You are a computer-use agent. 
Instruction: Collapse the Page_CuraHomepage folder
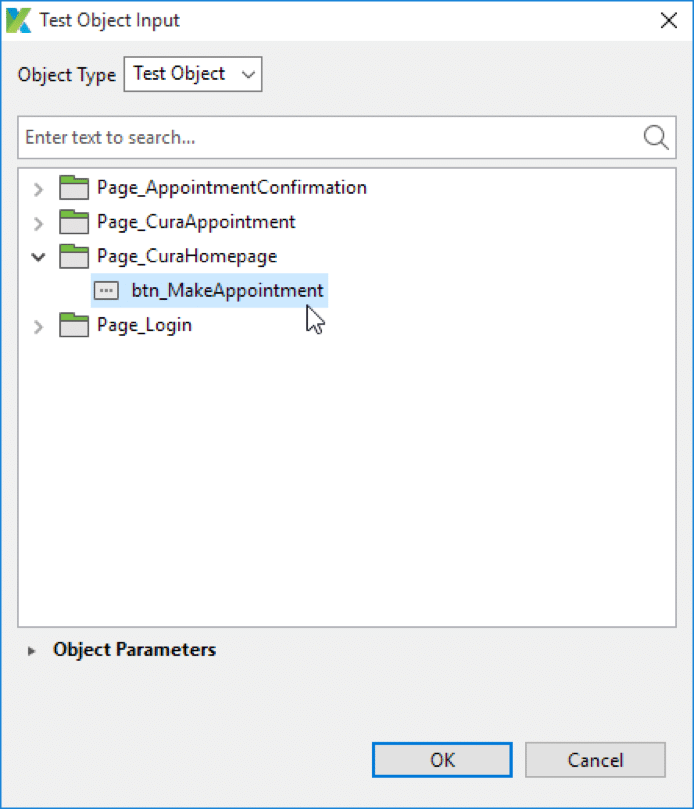pyautogui.click(x=38, y=256)
